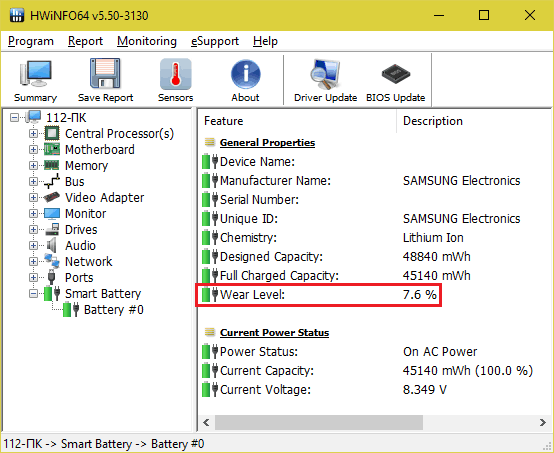Click the General Properties heading
Viewport: 554px width, 453px height.
point(267,142)
